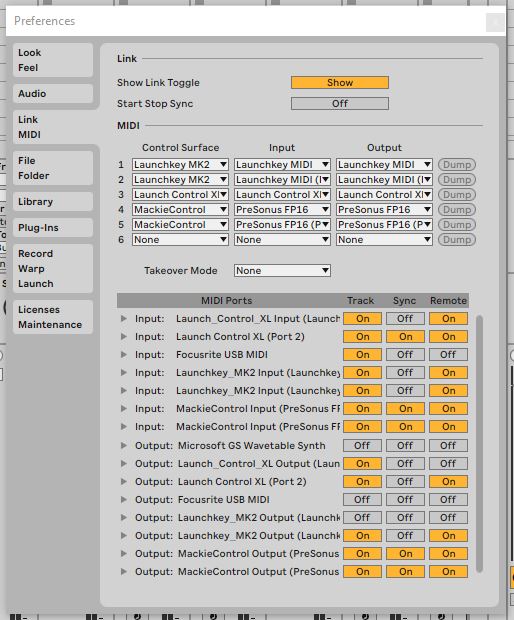Toggle Track on Input Launch Control XL (Port 2)
This screenshot has height=620, width=514.
363,337
